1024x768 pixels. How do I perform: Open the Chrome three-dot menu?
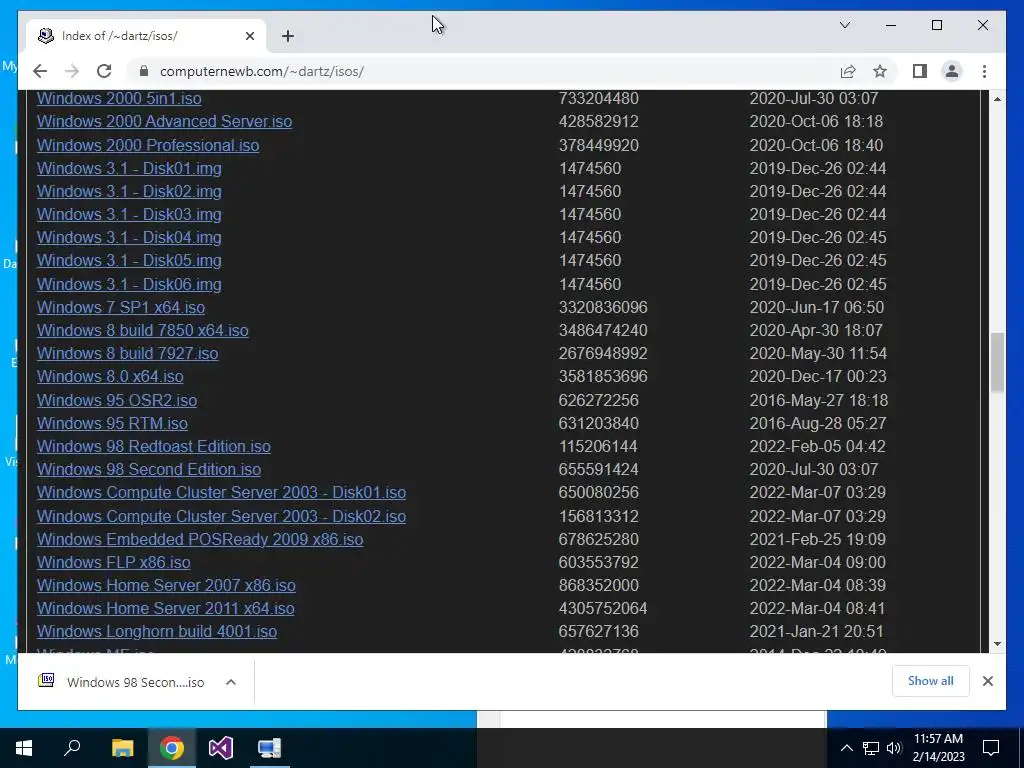(x=984, y=71)
